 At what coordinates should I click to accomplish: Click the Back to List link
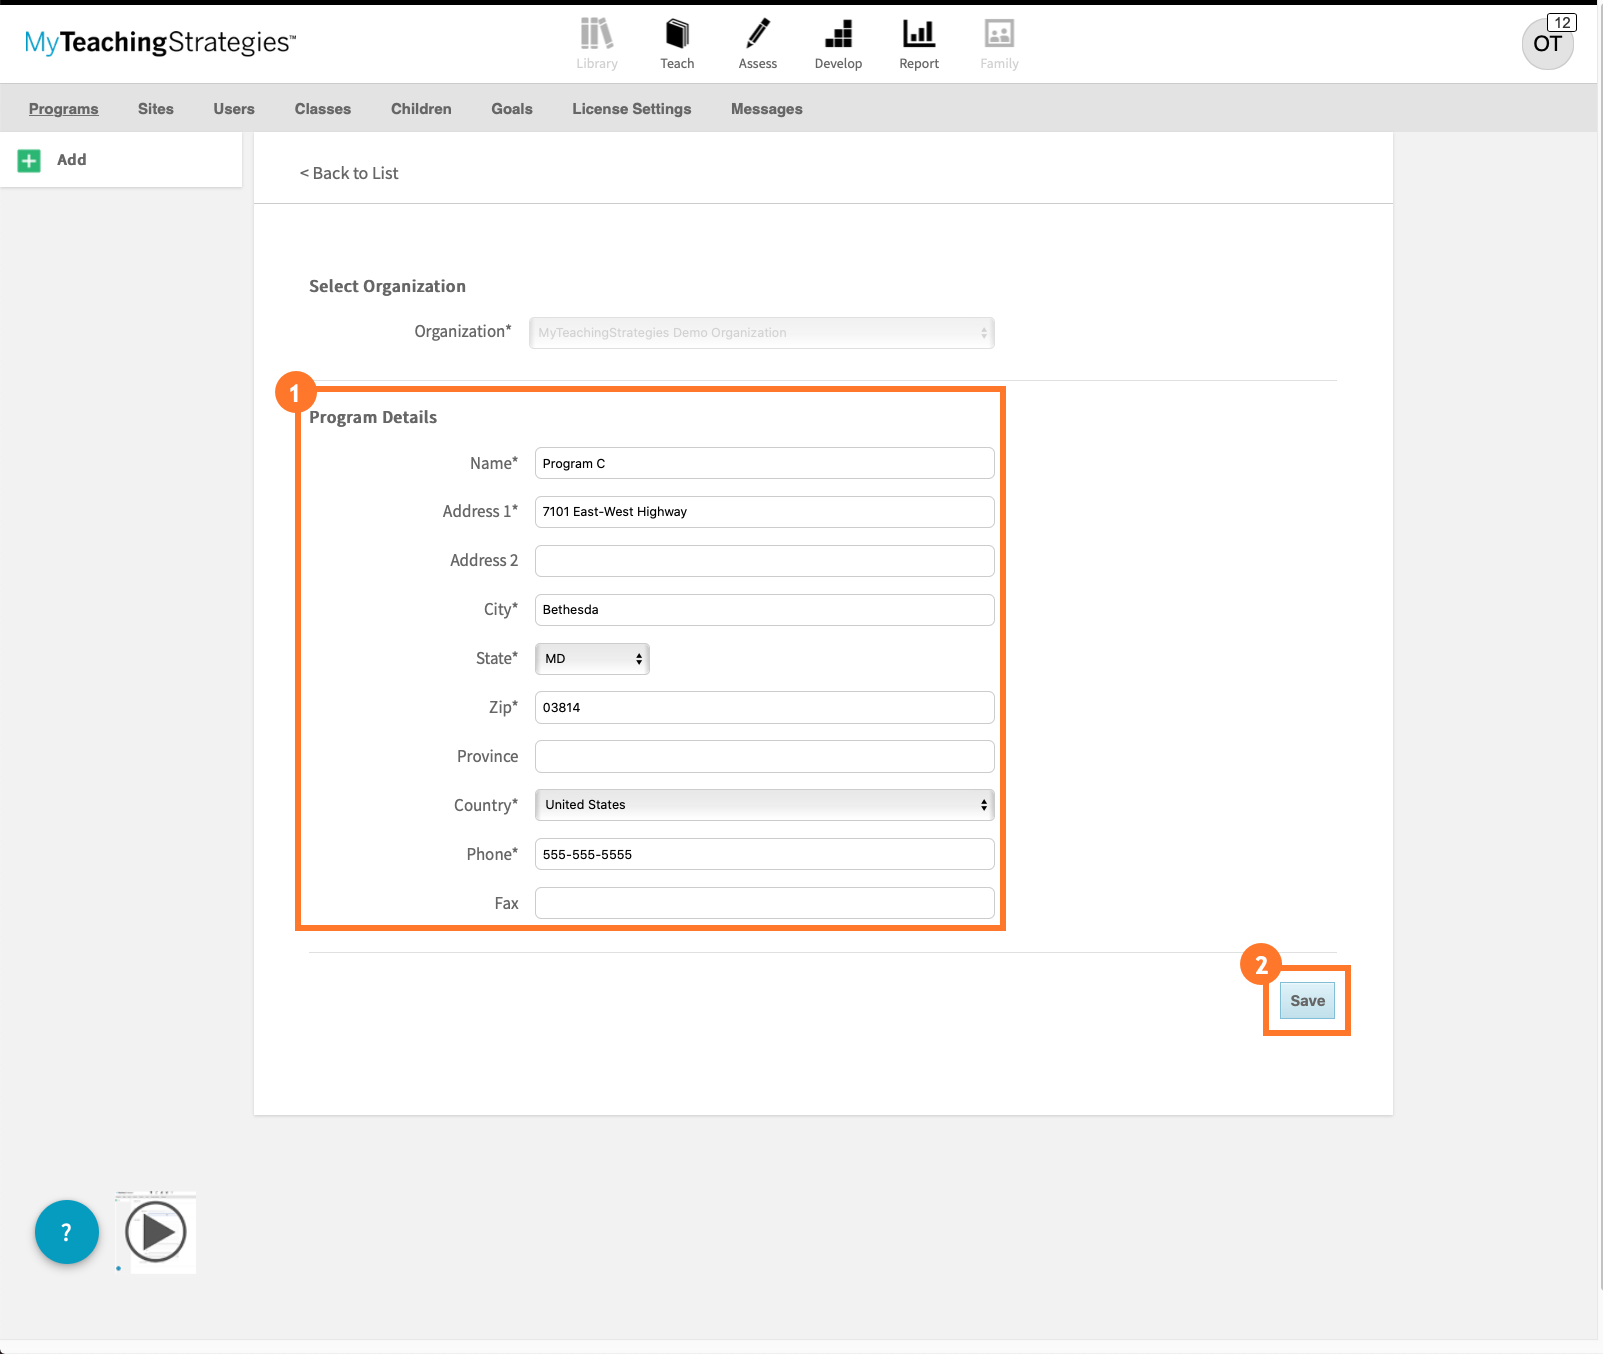tap(348, 172)
